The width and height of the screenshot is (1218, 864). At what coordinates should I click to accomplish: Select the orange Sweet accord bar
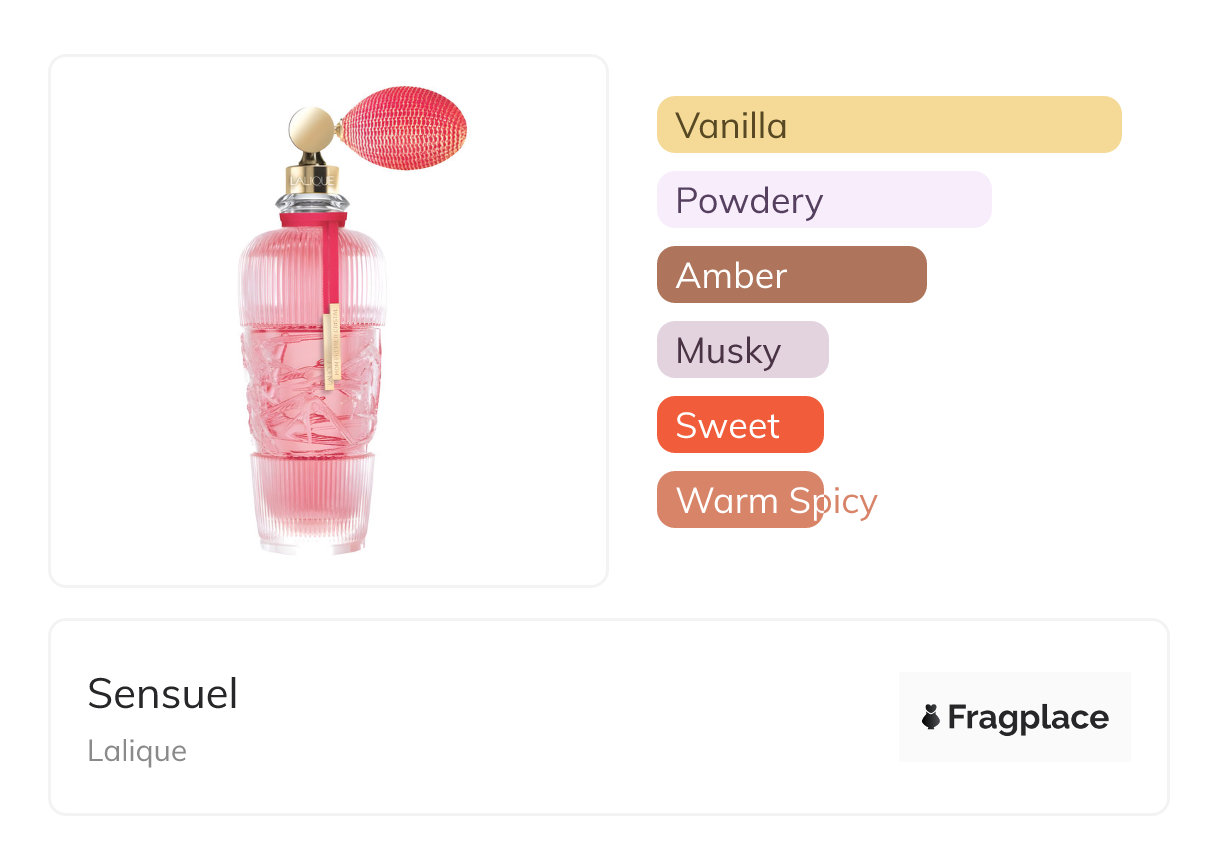(739, 425)
